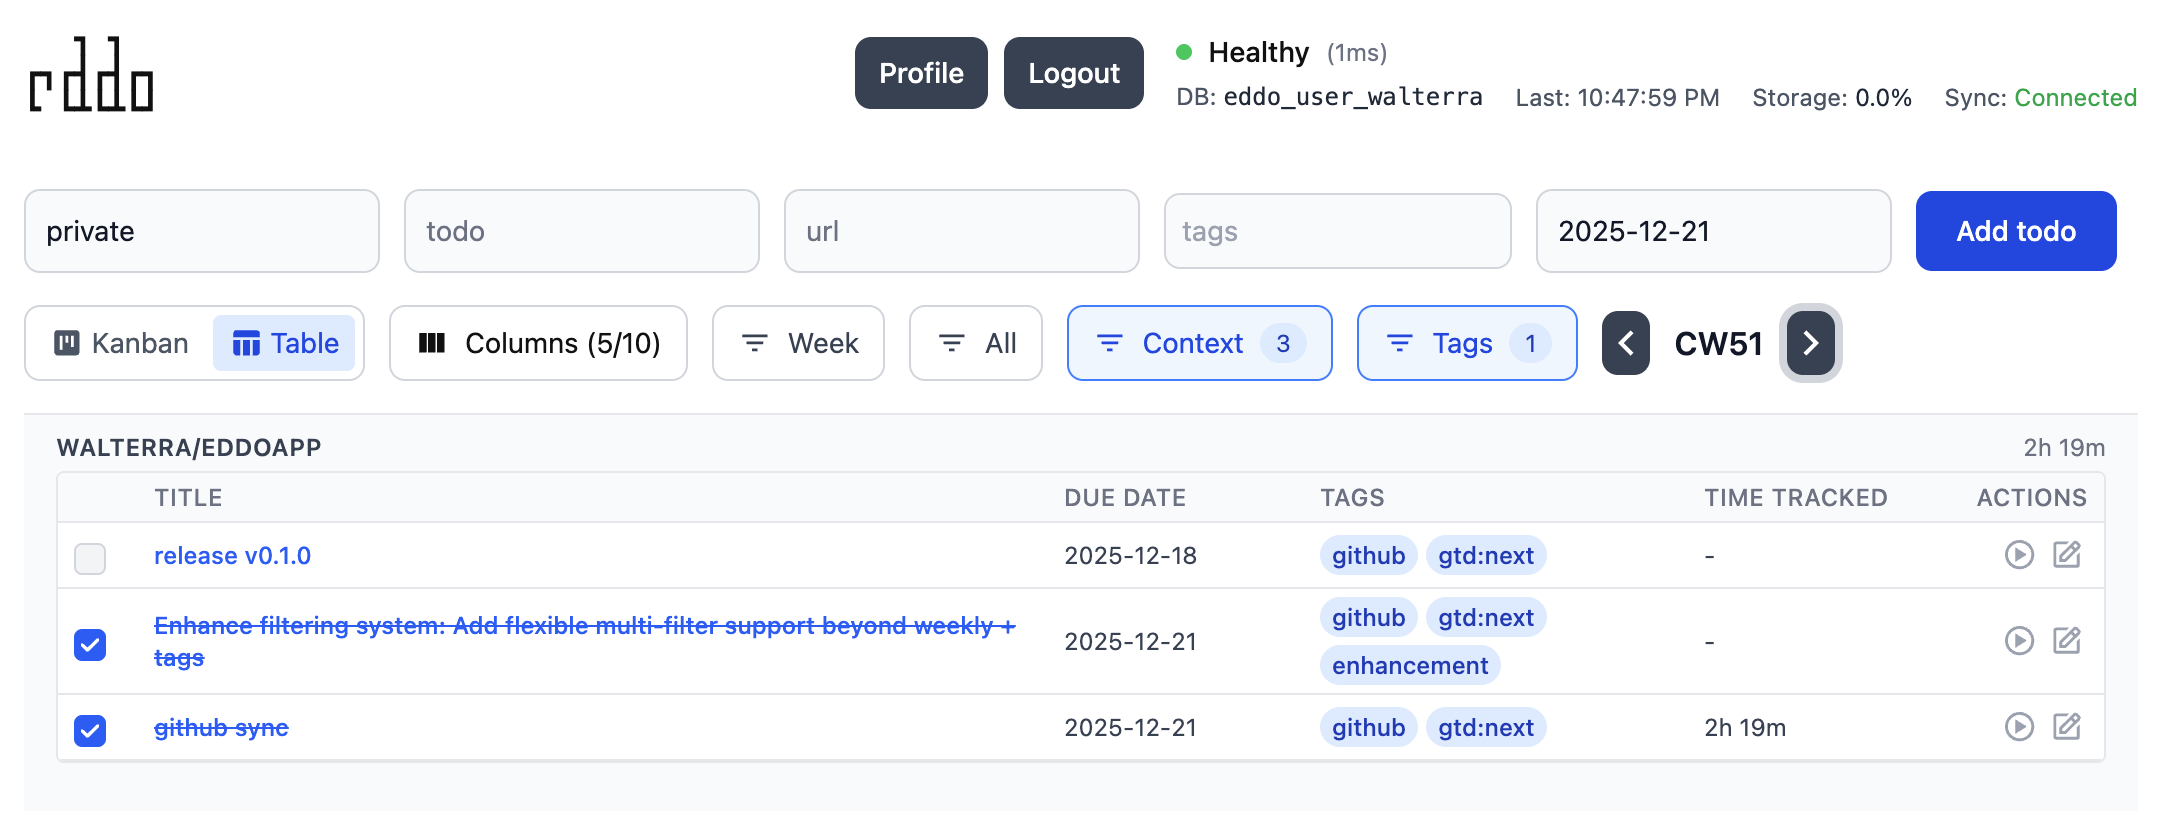Open the Context filter dropdown
The width and height of the screenshot is (2162, 826).
(x=1199, y=343)
